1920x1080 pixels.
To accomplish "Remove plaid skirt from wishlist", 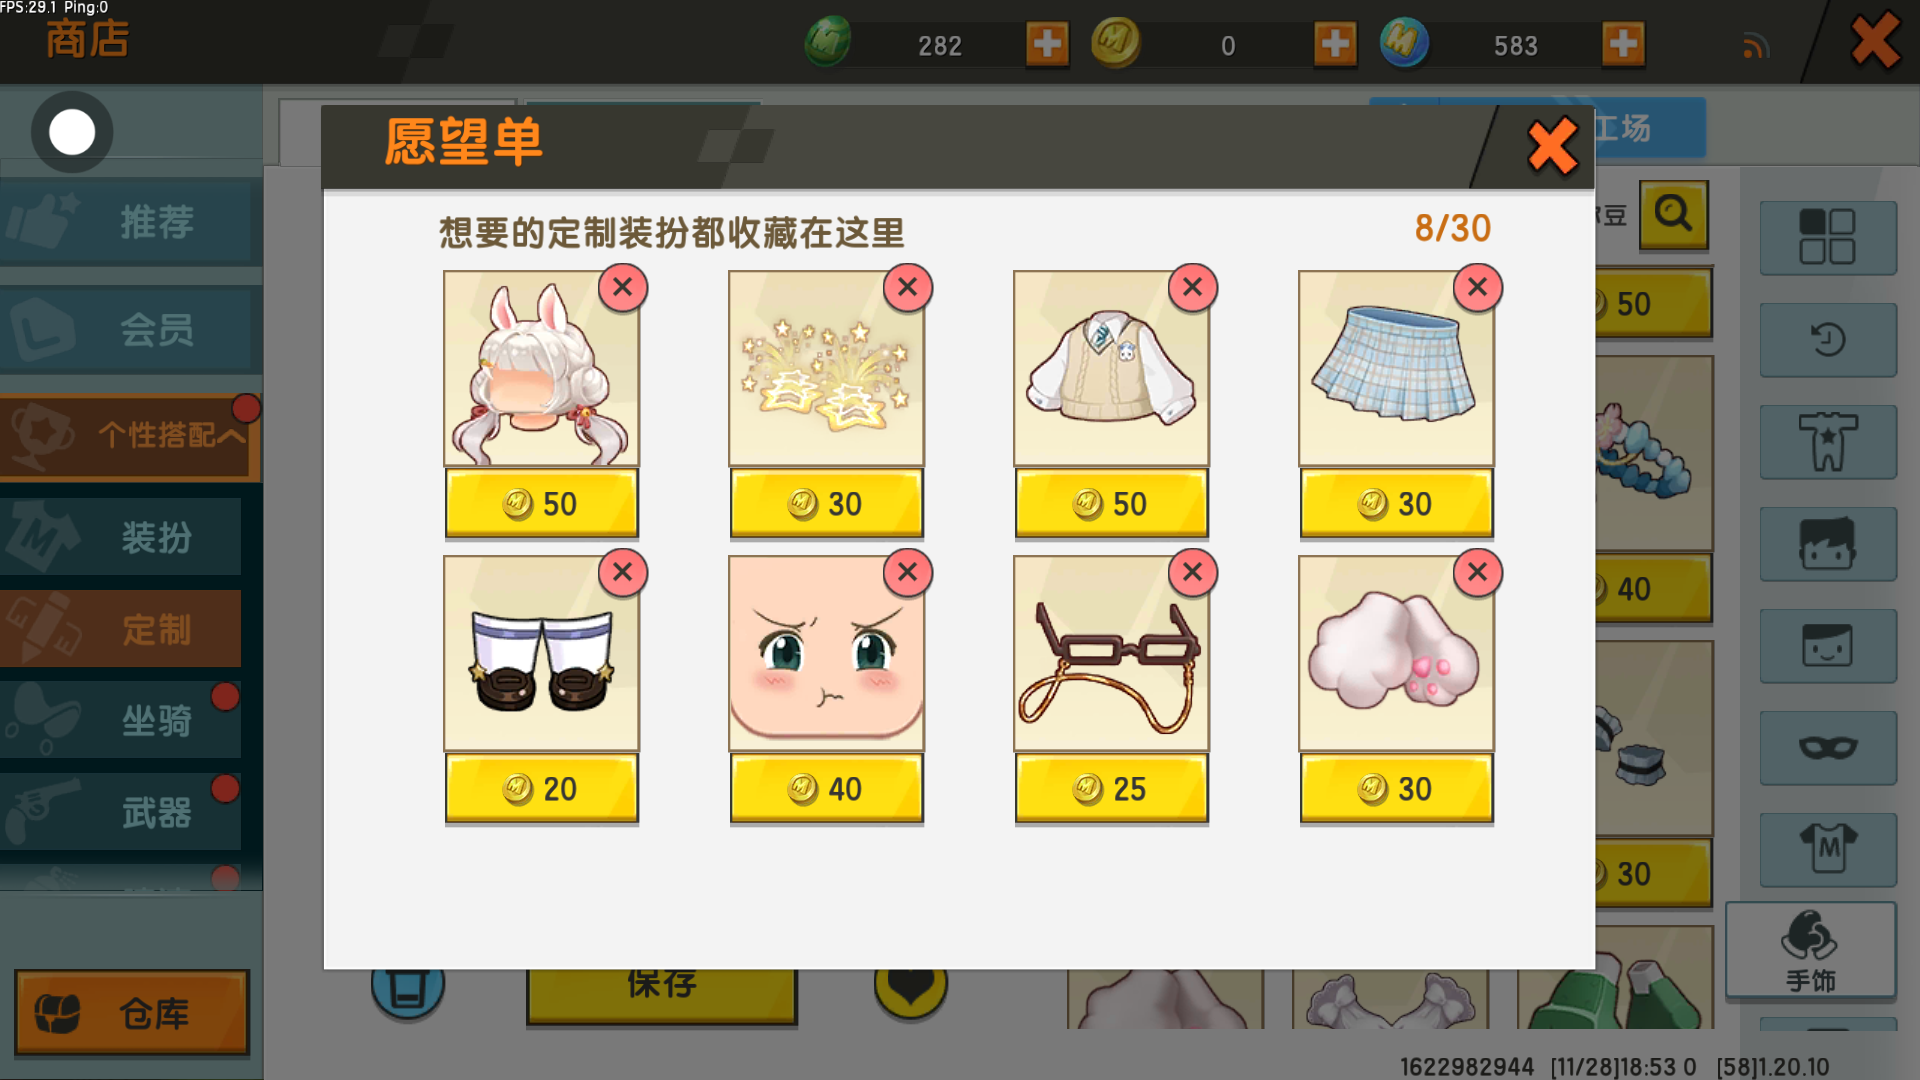I will tap(1477, 288).
